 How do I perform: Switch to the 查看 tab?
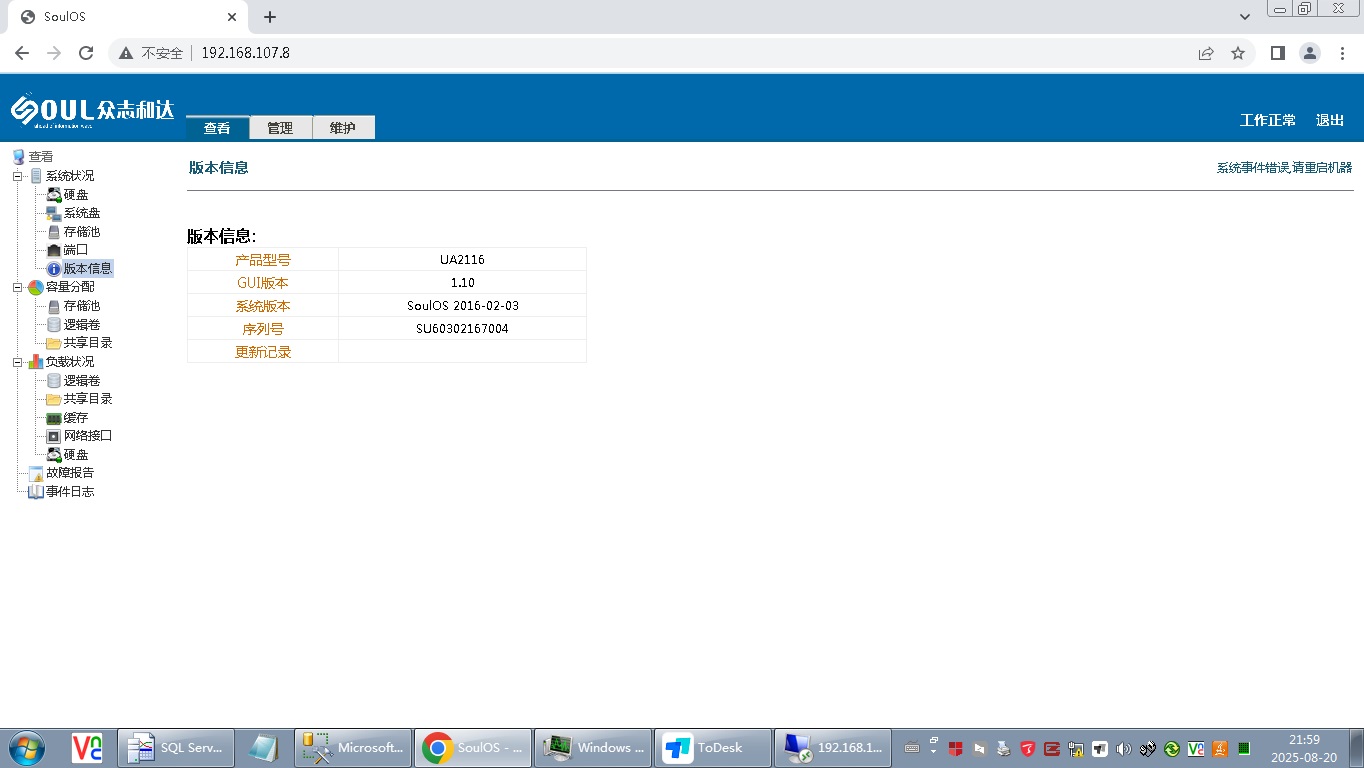coord(217,128)
